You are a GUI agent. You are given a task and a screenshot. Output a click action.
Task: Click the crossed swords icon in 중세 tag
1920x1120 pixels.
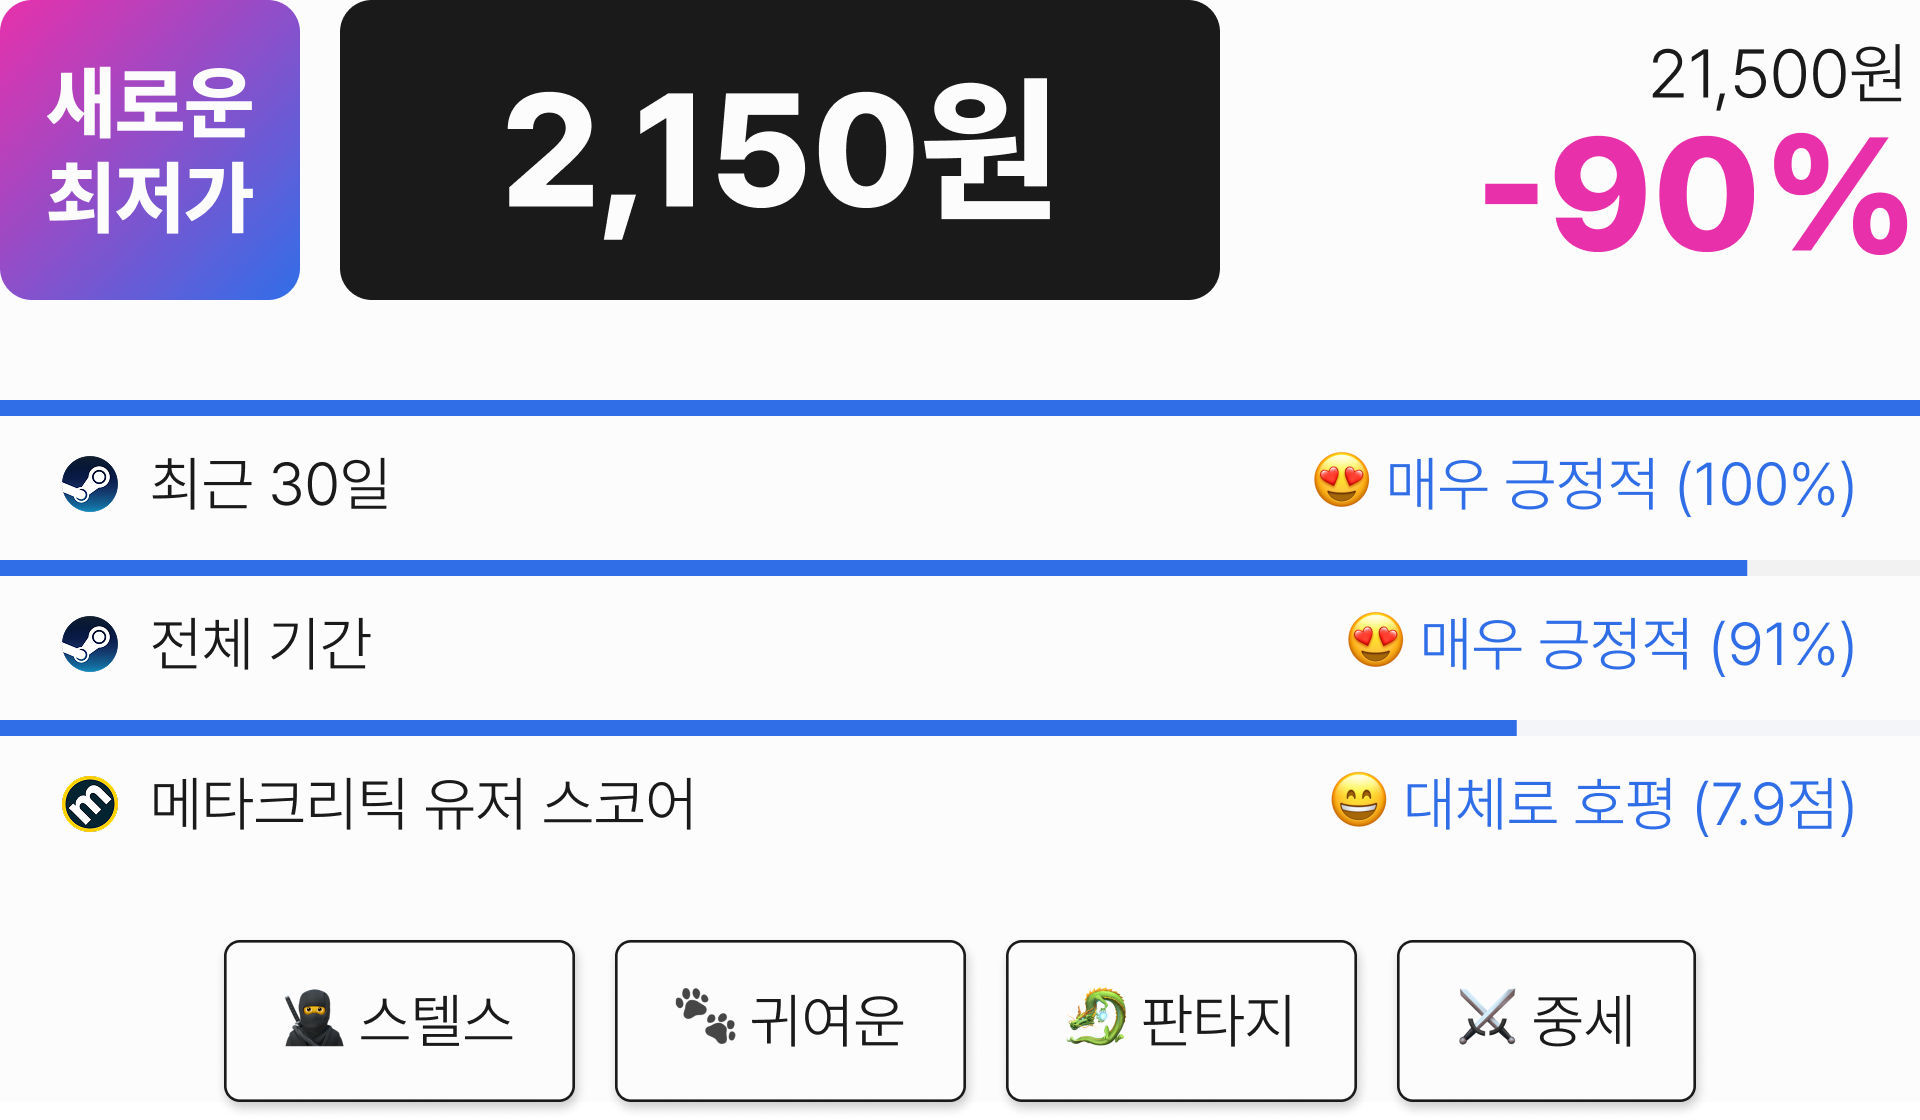(1487, 1017)
